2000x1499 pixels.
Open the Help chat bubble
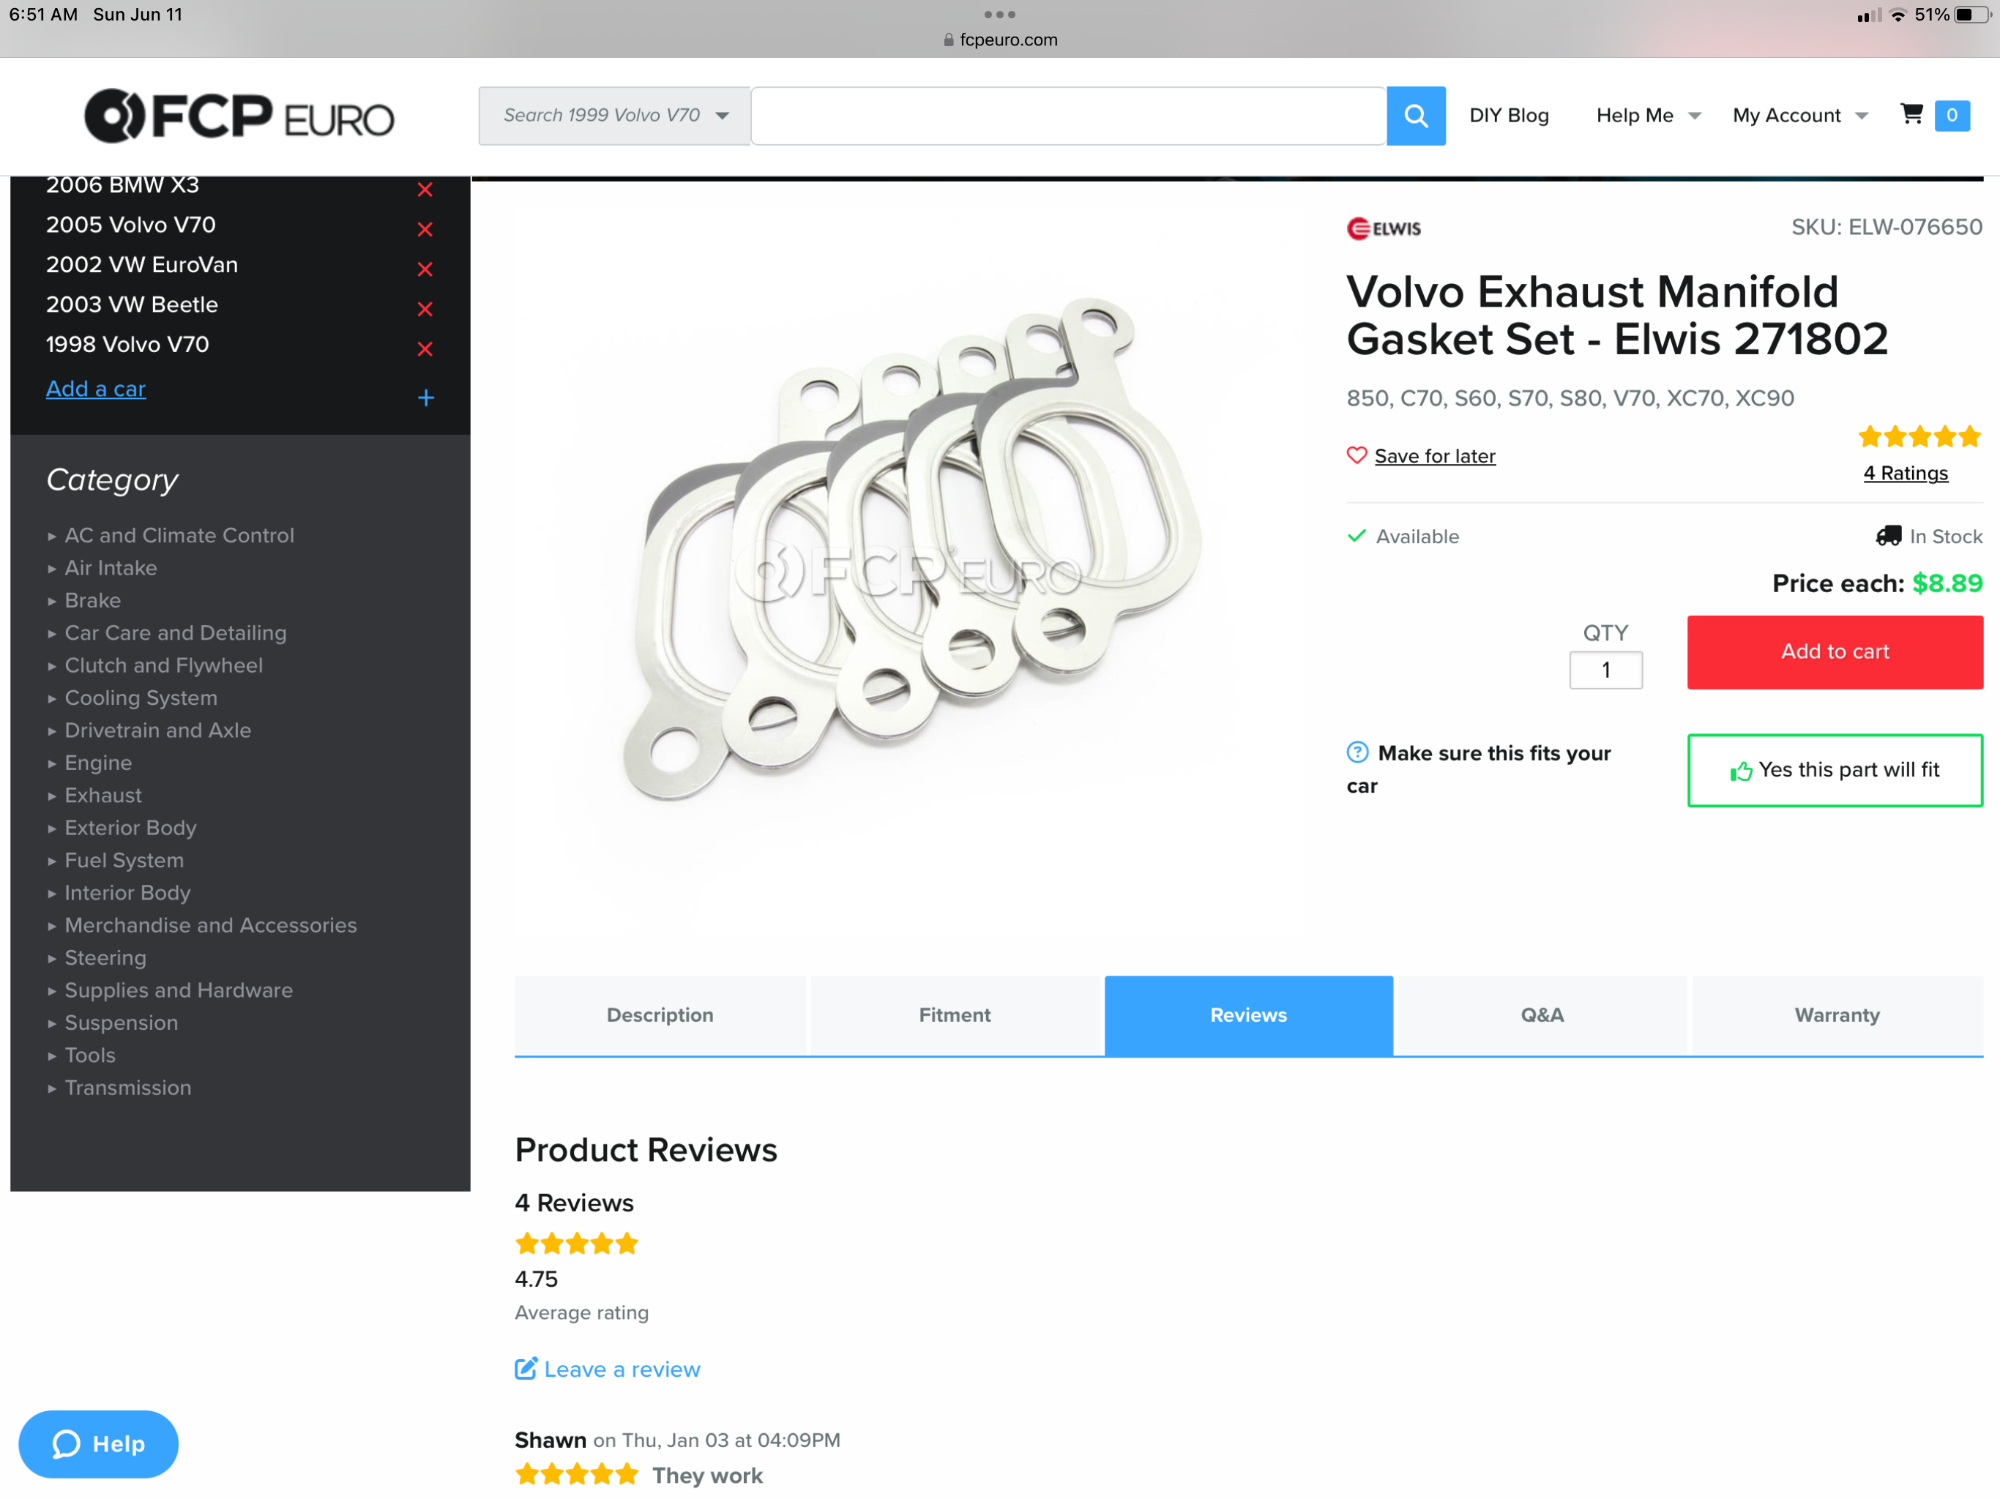click(98, 1443)
